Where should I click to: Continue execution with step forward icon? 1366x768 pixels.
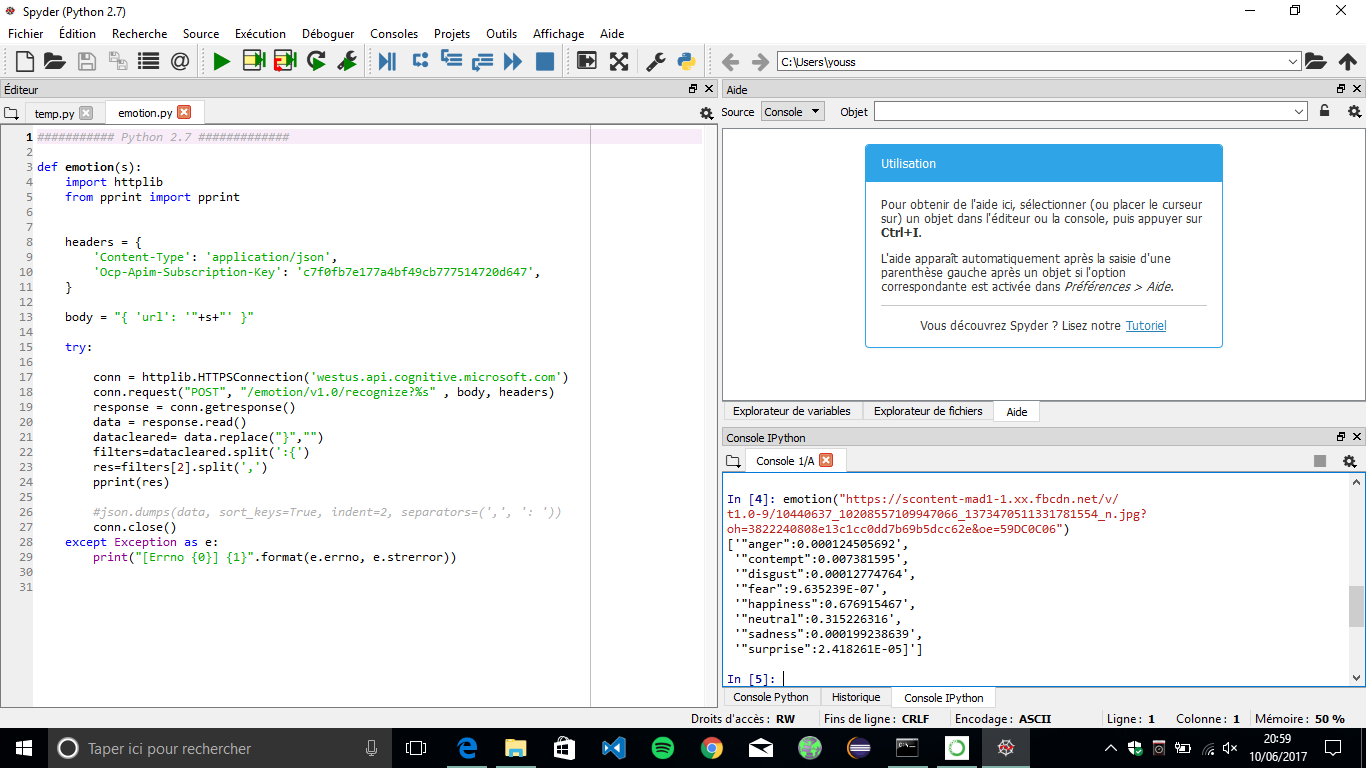point(514,61)
